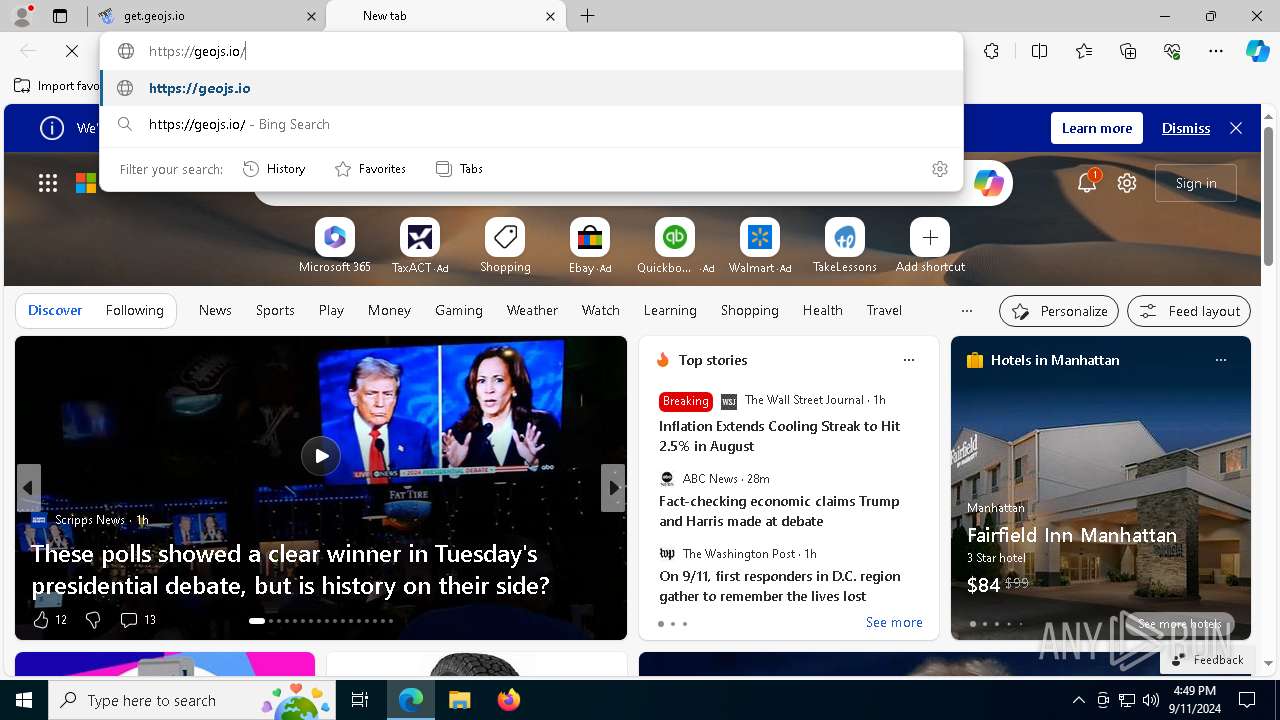The width and height of the screenshot is (1280, 720).
Task: Open Inflation Extends Cooling Streak headline
Action: (x=780, y=436)
